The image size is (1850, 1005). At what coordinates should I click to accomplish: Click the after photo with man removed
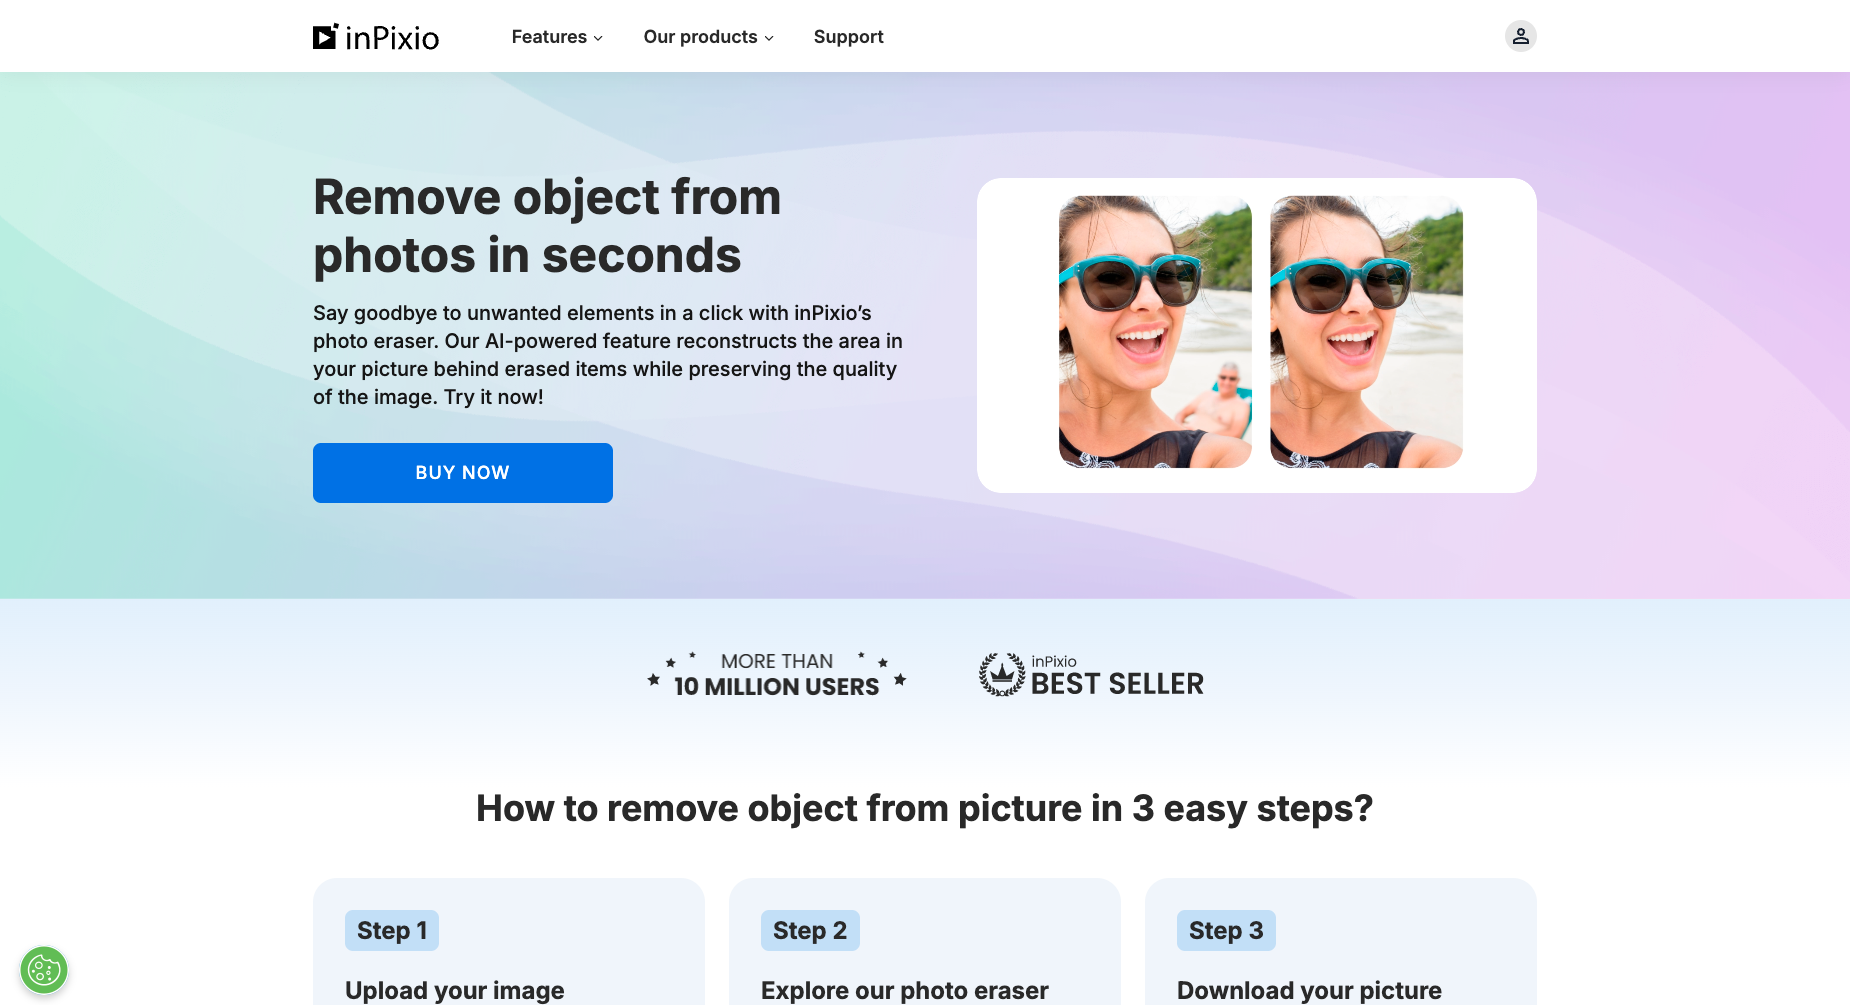(x=1366, y=332)
